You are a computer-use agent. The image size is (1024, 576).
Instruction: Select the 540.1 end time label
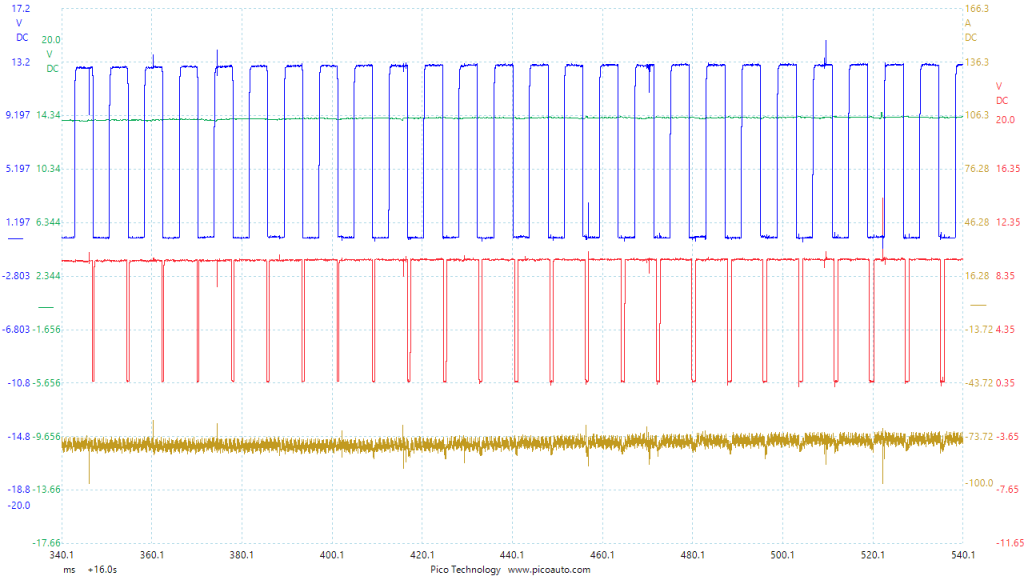pyautogui.click(x=961, y=555)
